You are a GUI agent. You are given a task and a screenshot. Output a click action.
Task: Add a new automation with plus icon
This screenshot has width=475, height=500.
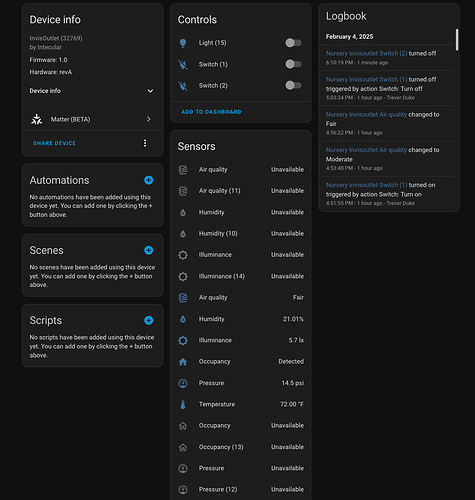point(149,180)
